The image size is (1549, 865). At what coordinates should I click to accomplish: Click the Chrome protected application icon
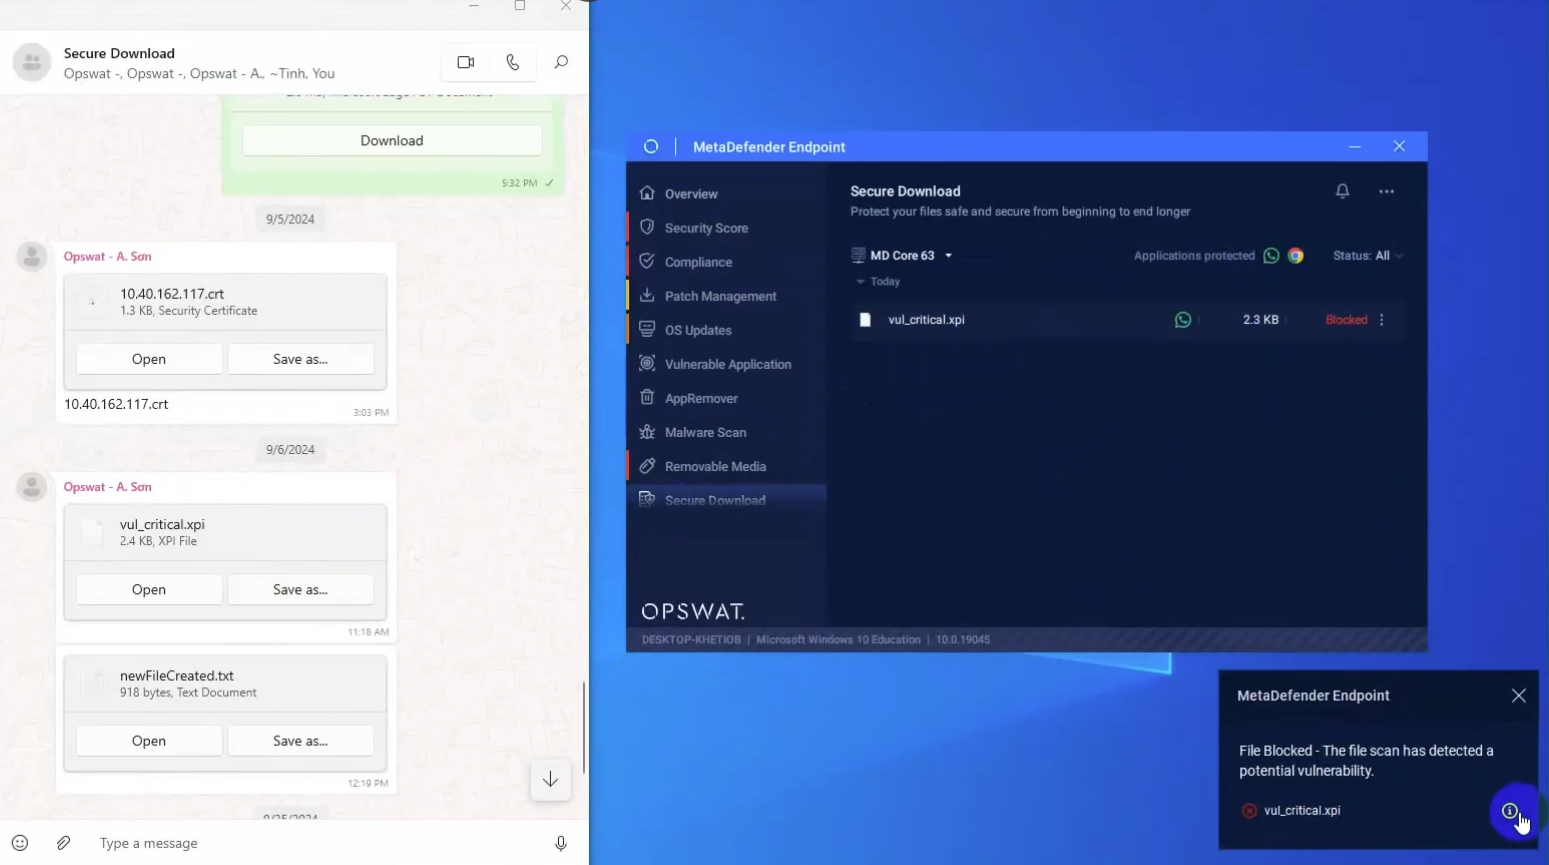(x=1296, y=256)
